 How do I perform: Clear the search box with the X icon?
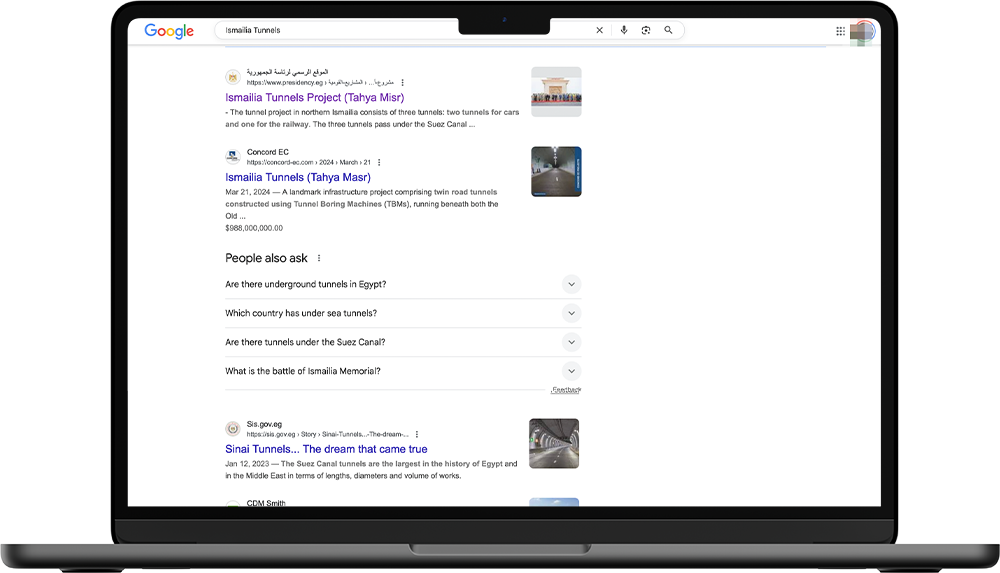tap(600, 31)
